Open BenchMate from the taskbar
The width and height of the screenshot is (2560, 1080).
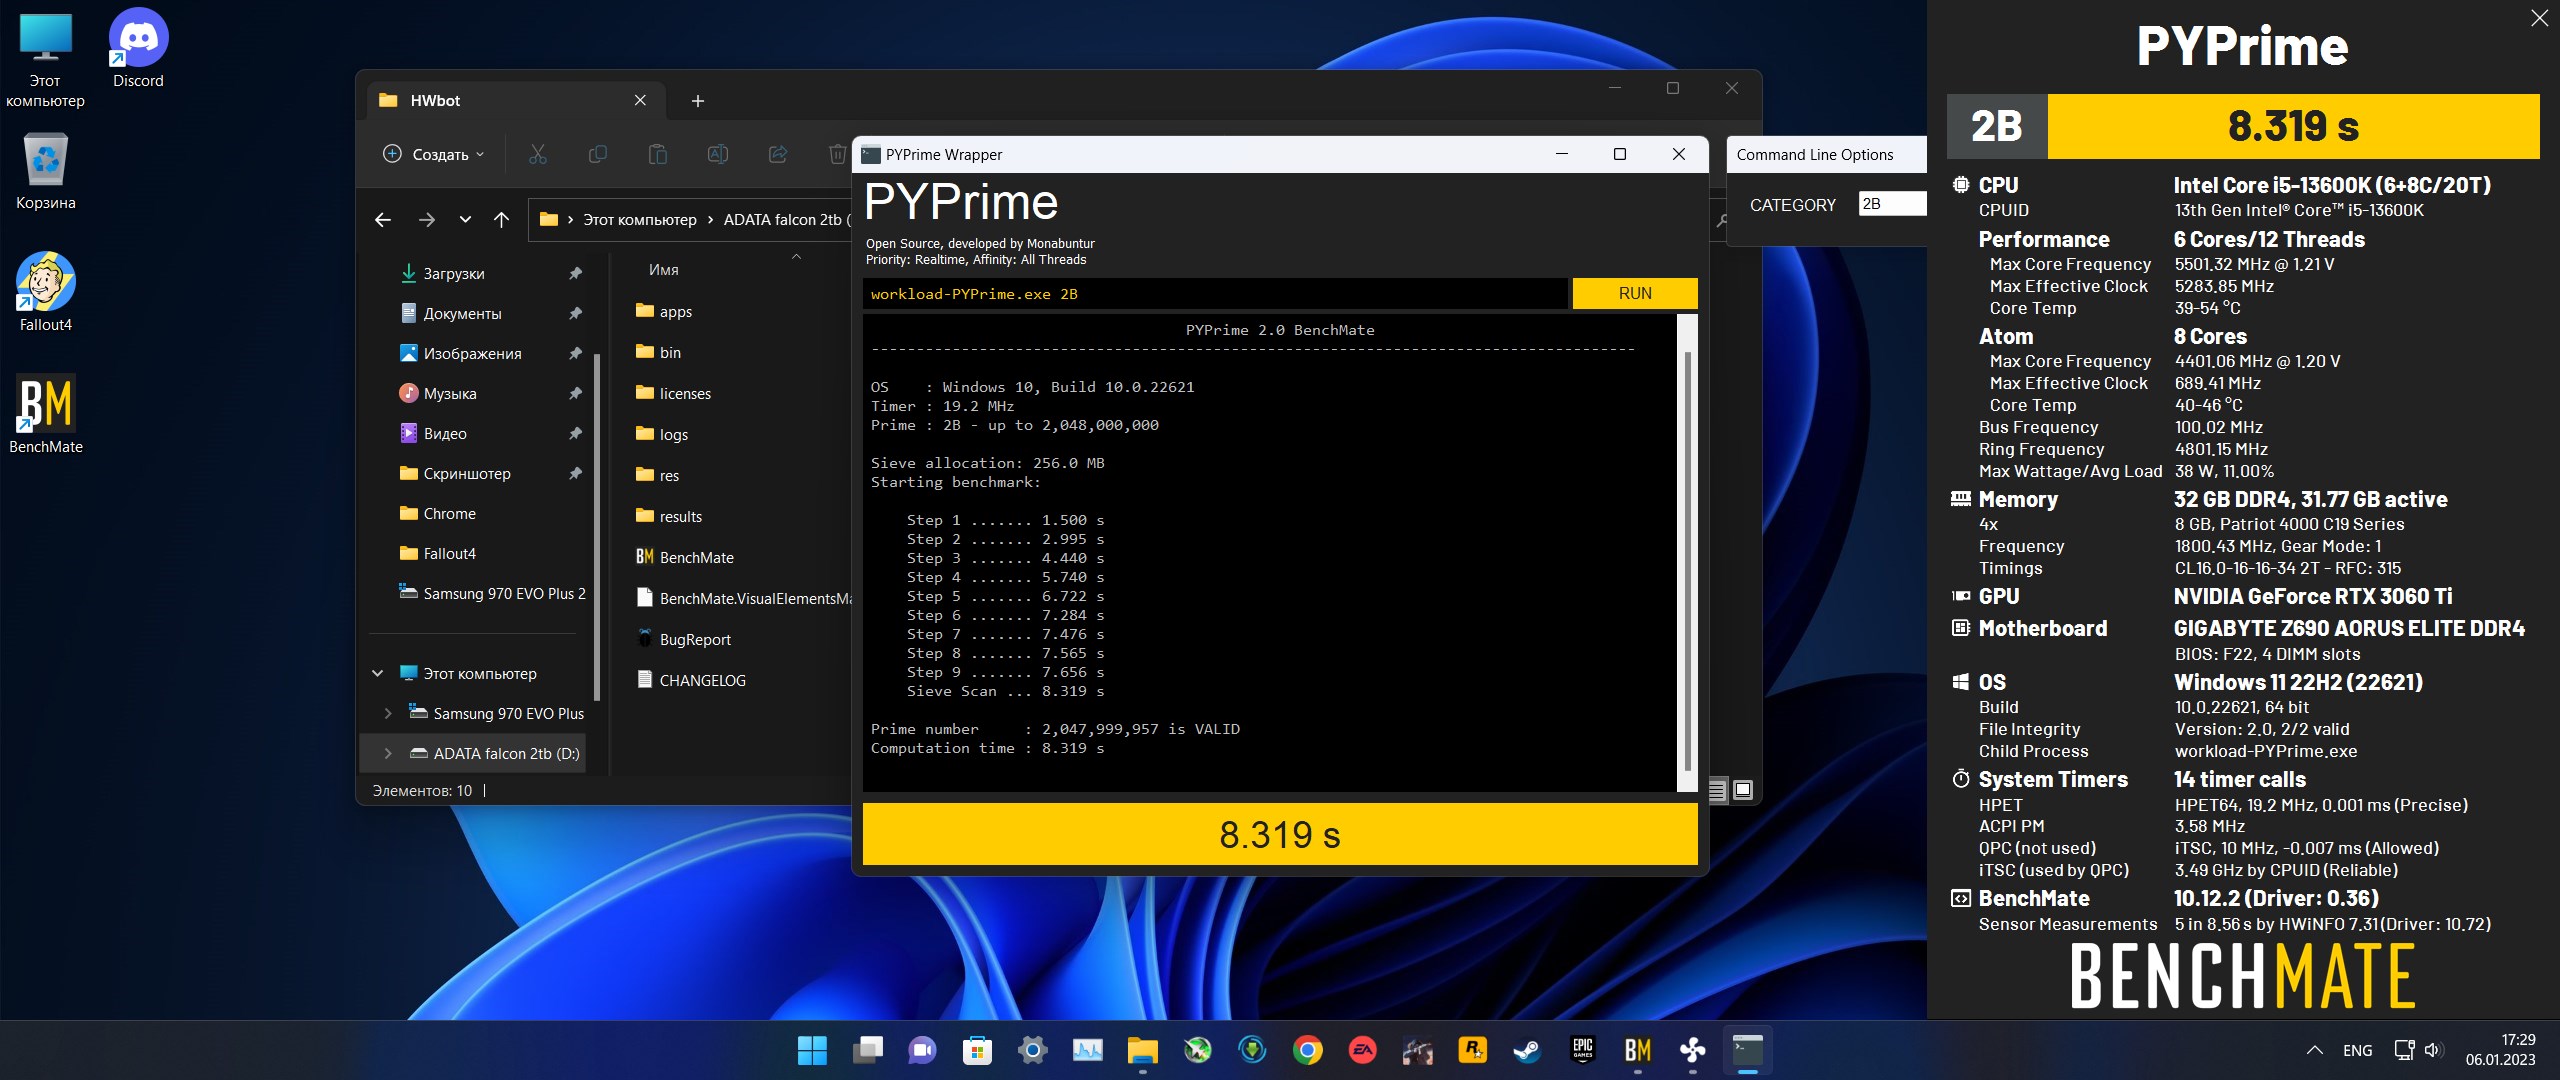[x=1637, y=1050]
